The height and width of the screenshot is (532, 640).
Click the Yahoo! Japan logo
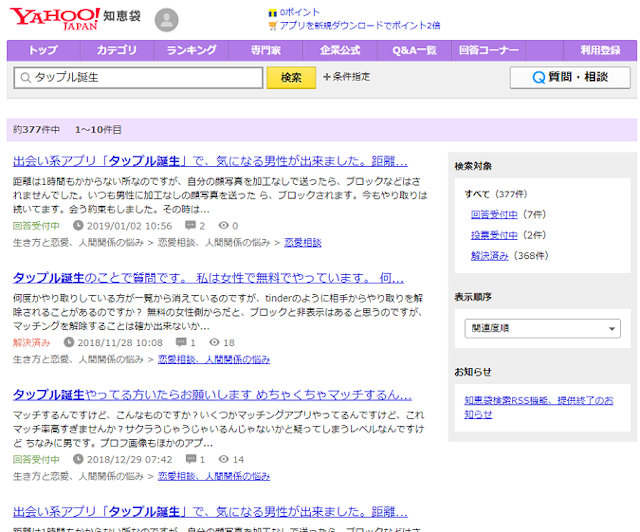click(55, 19)
